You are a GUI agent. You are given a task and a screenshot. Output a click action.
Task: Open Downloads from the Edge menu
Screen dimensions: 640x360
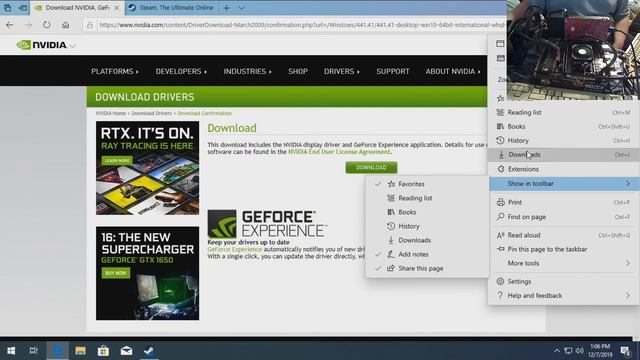[564, 155]
